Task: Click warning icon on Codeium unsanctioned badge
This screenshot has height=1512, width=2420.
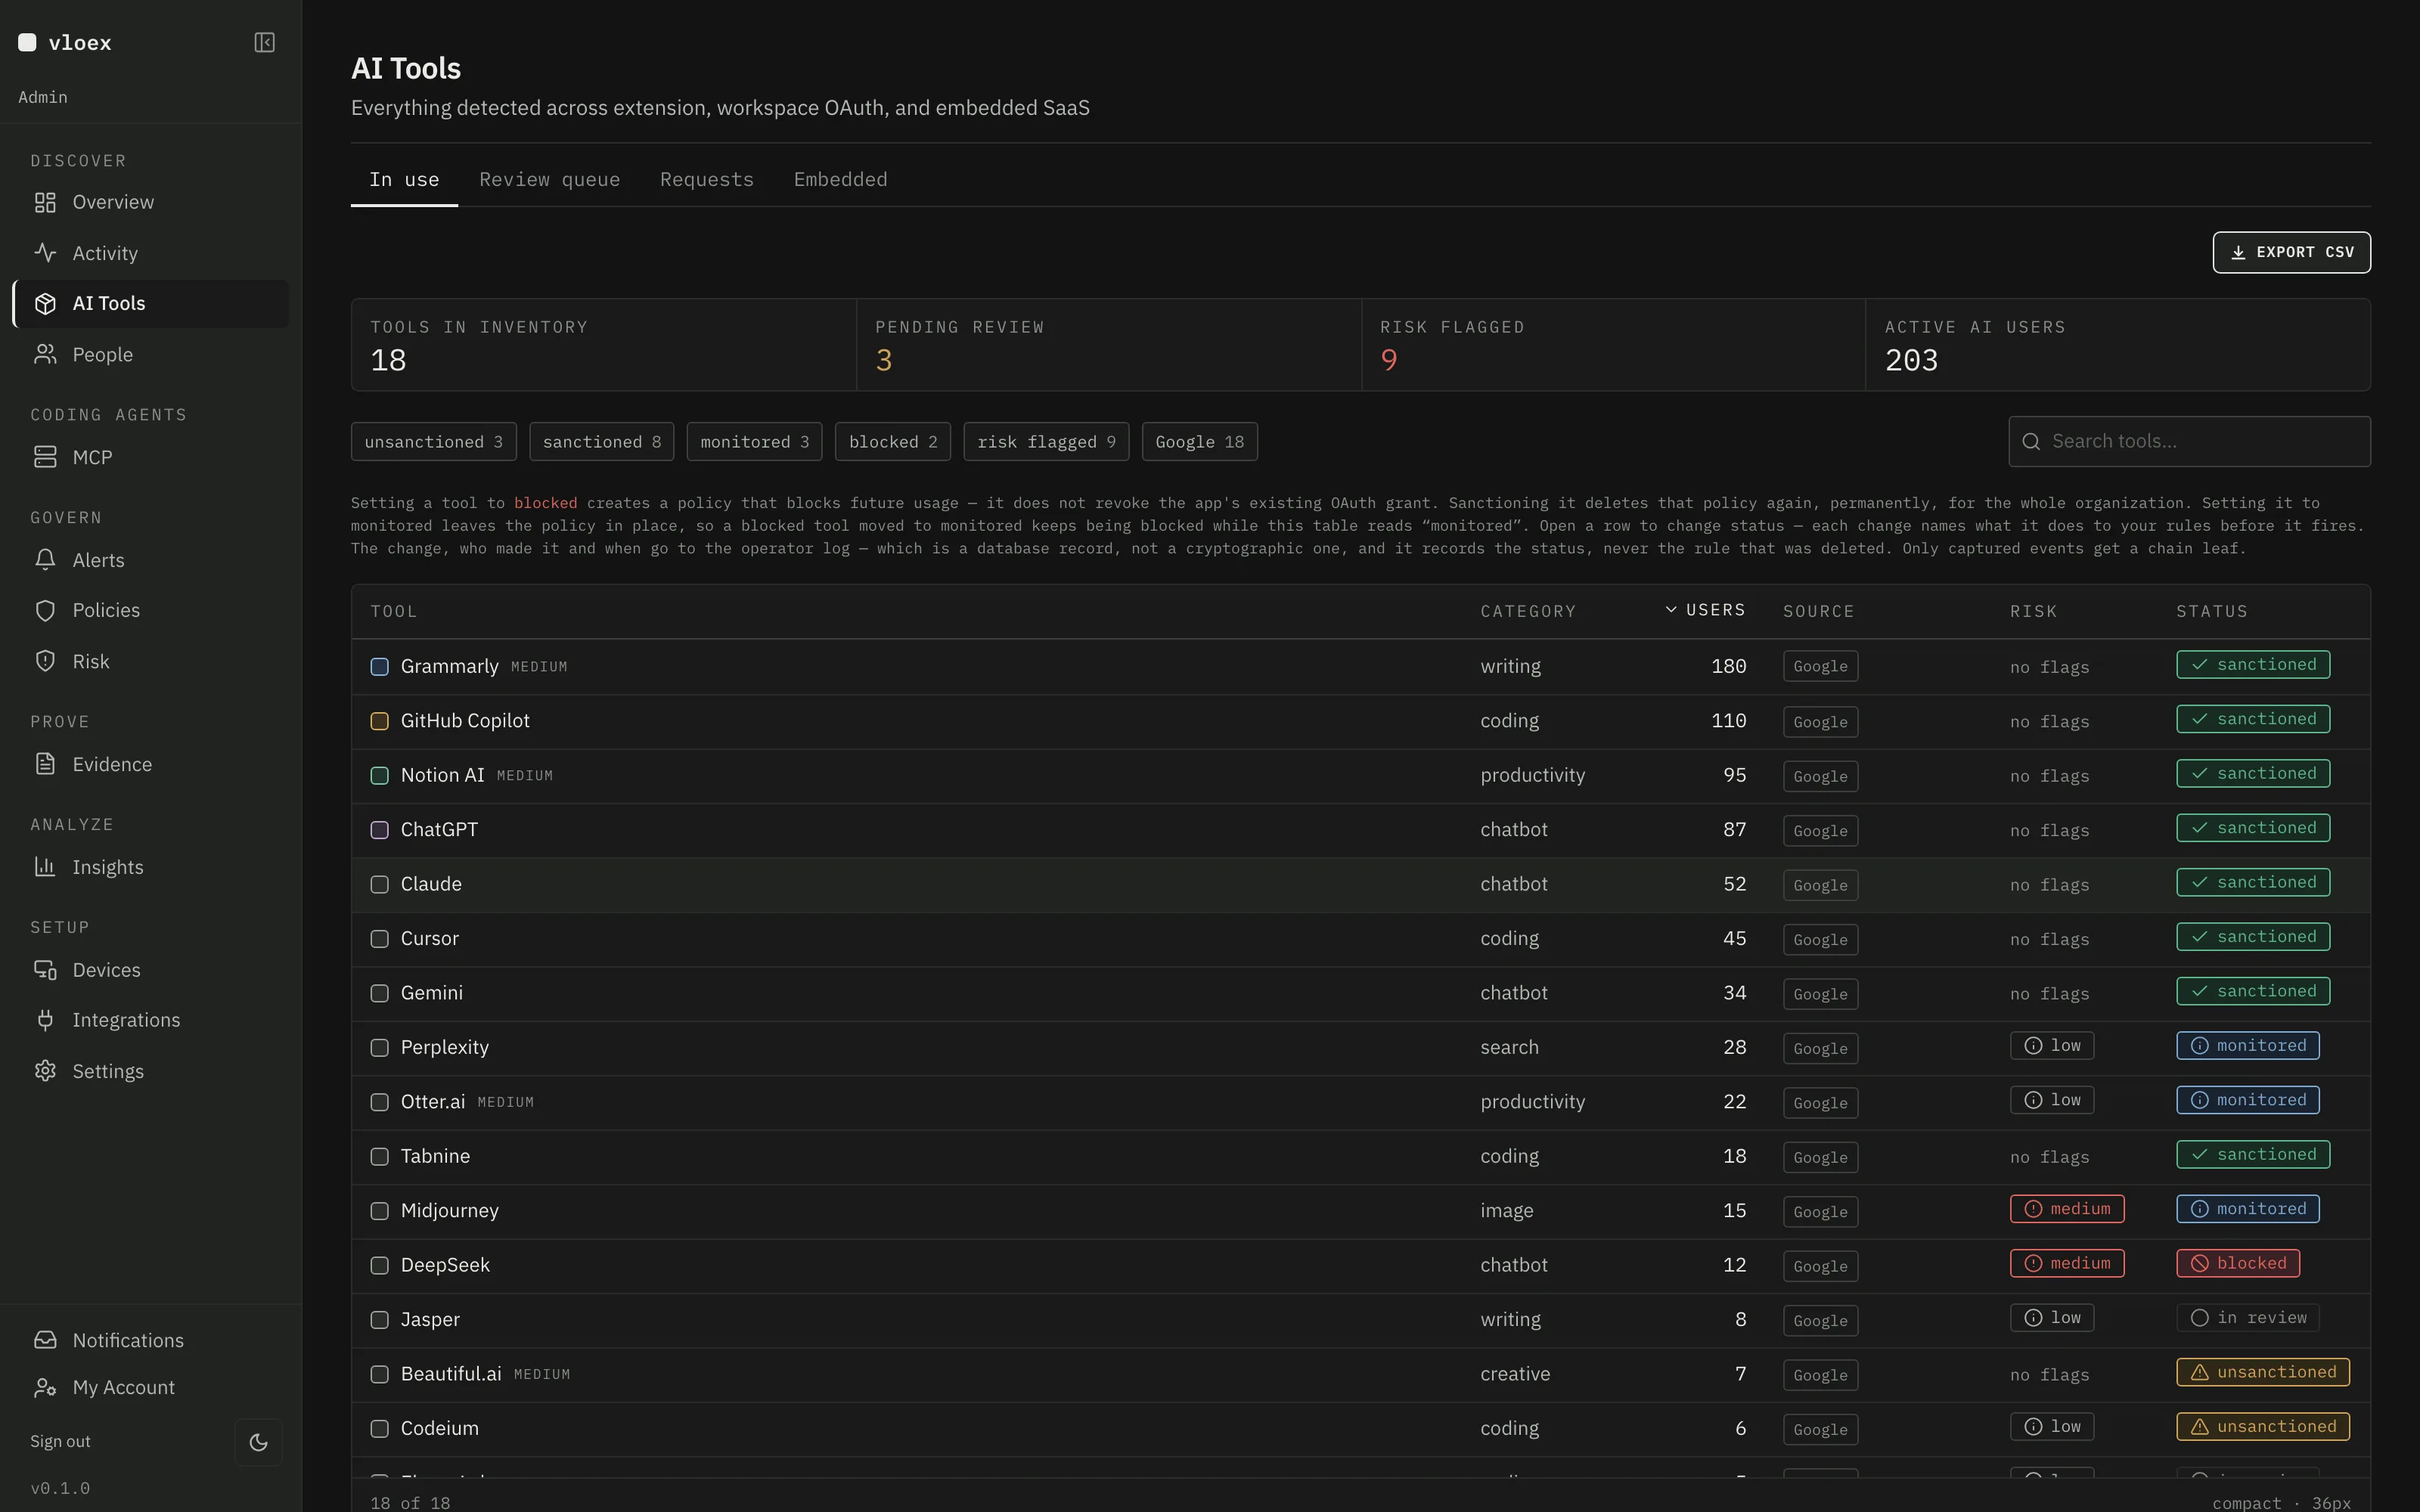Action: point(2200,1428)
